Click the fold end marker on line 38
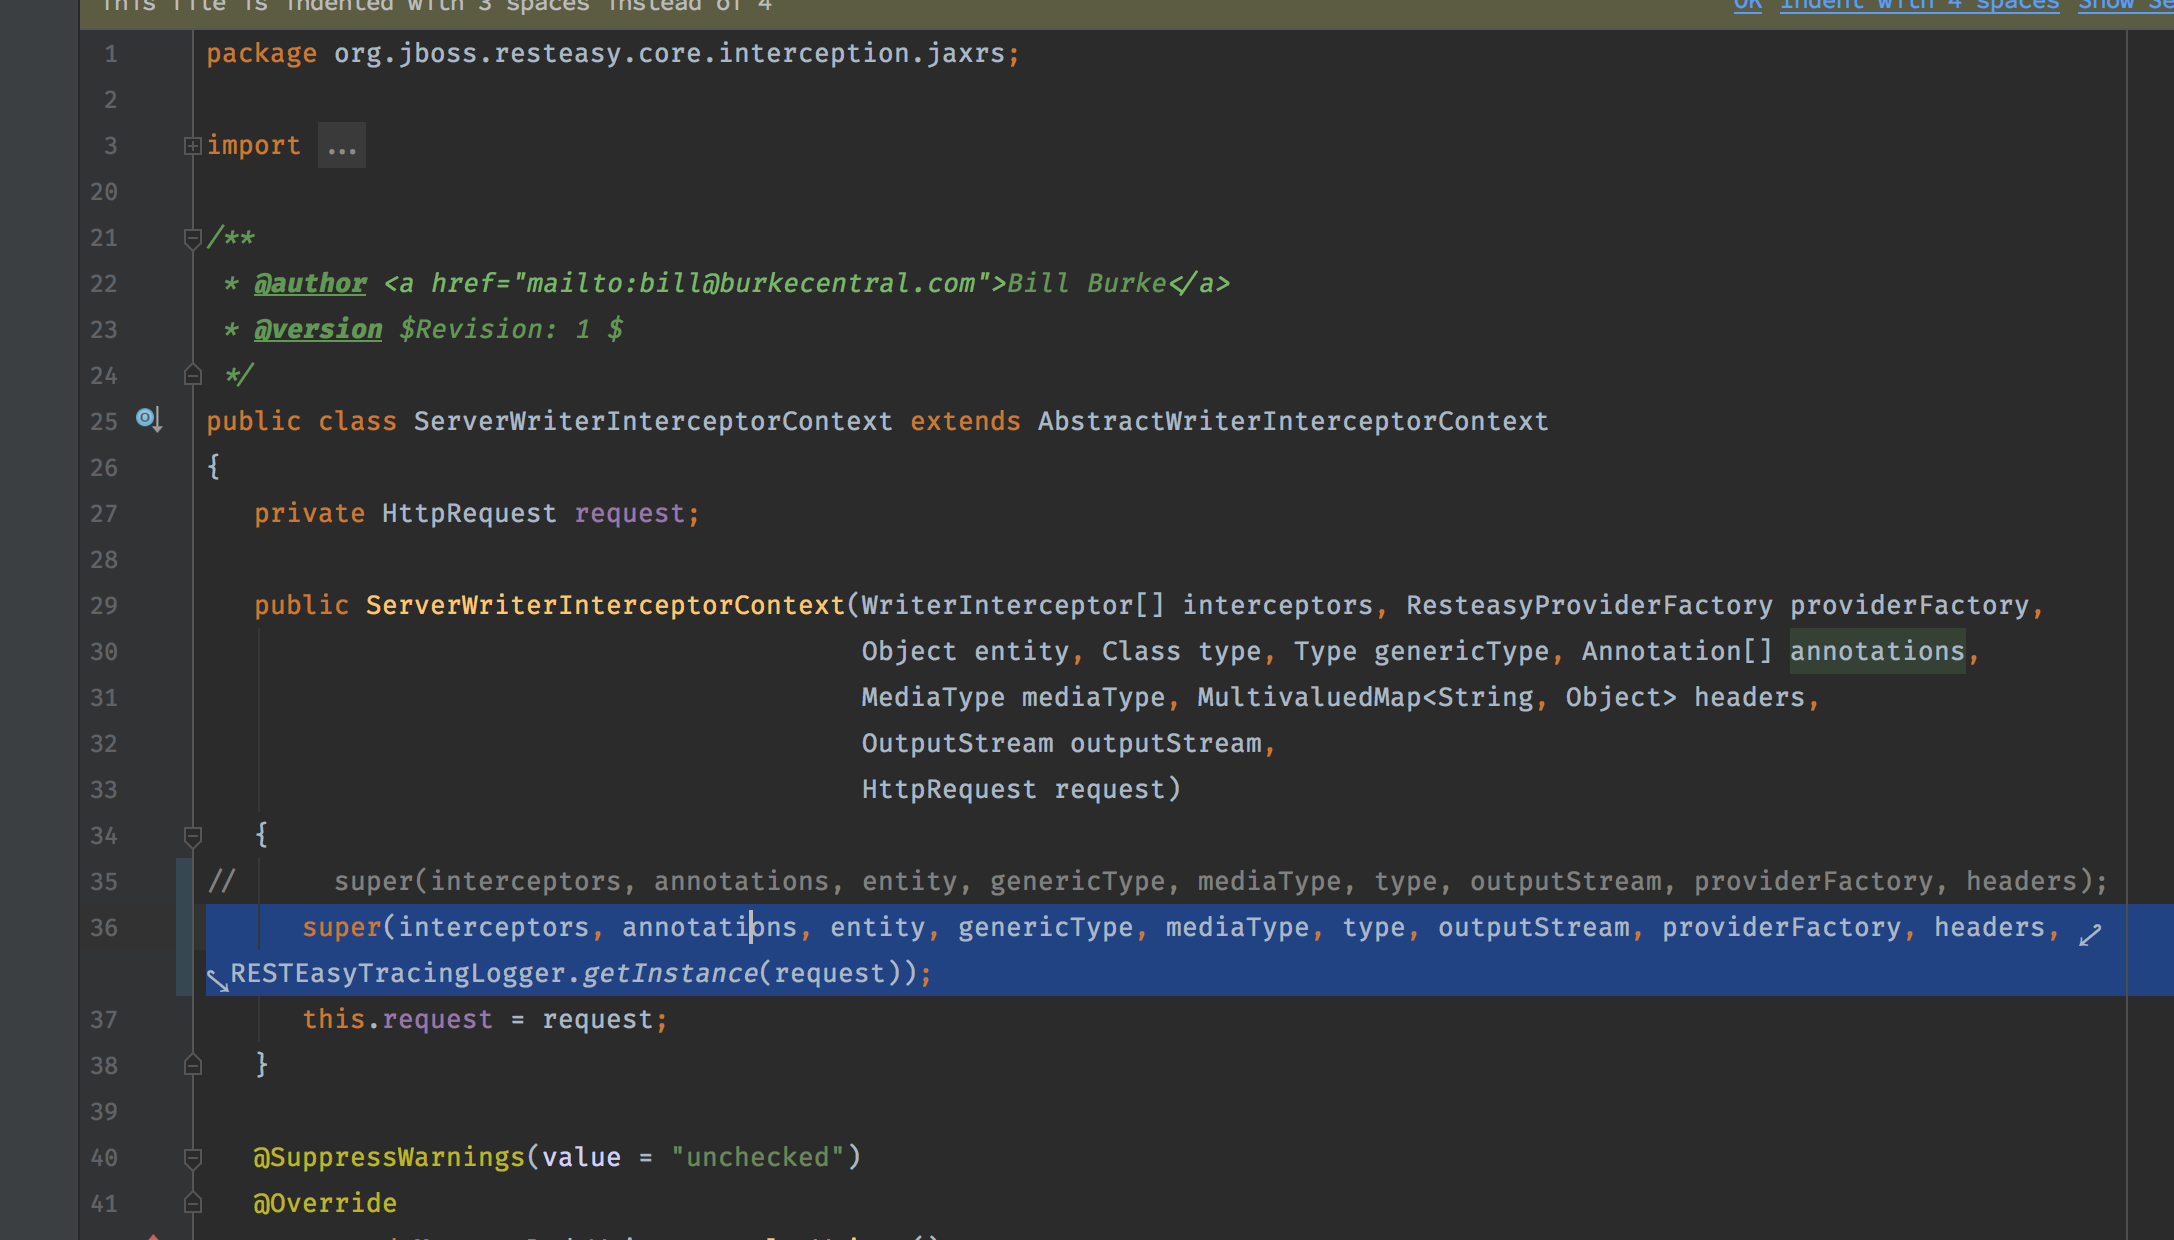 click(193, 1065)
